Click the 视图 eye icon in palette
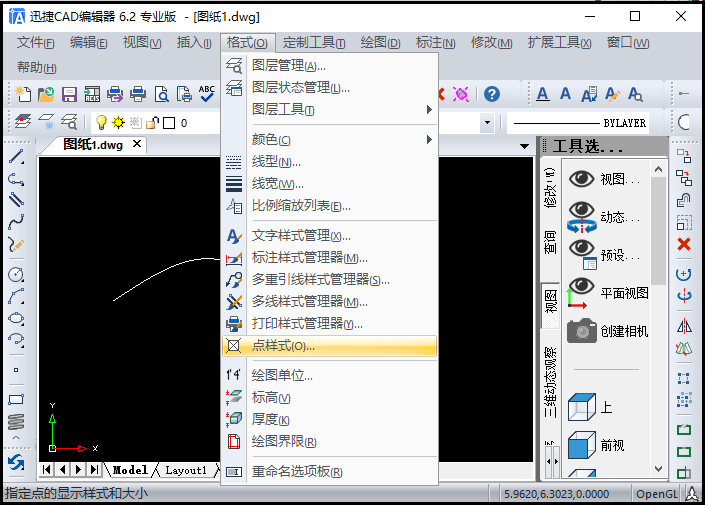The width and height of the screenshot is (705, 505). pos(582,179)
